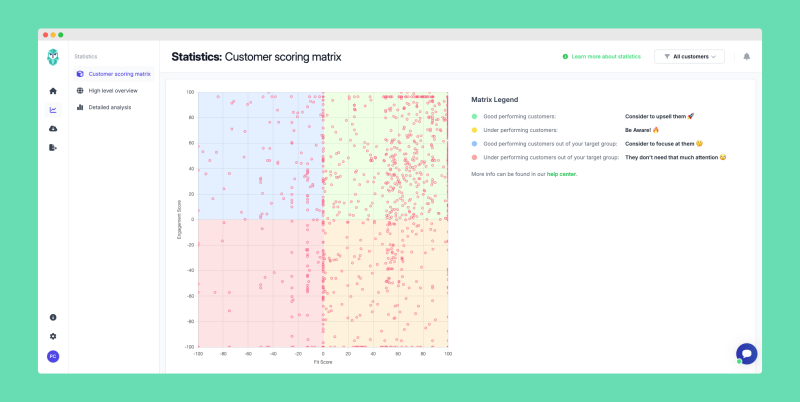The width and height of the screenshot is (800, 402).
Task: Click Learn more about statistics link
Action: (605, 57)
